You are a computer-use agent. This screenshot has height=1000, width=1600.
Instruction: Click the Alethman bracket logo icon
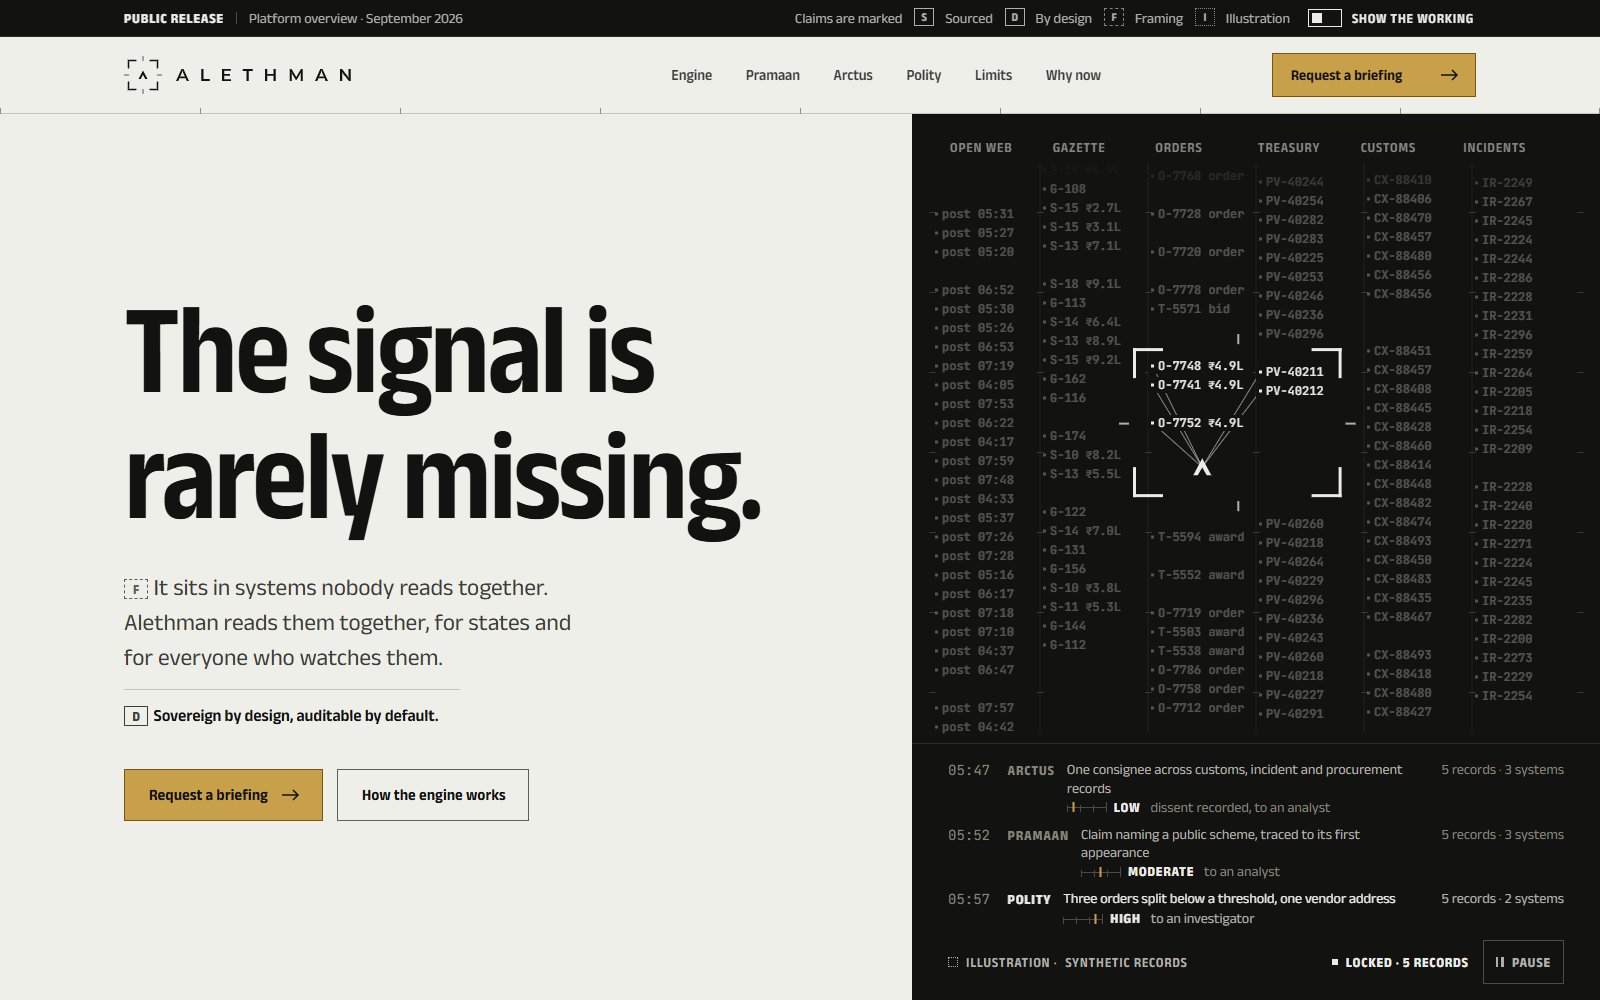pos(142,75)
